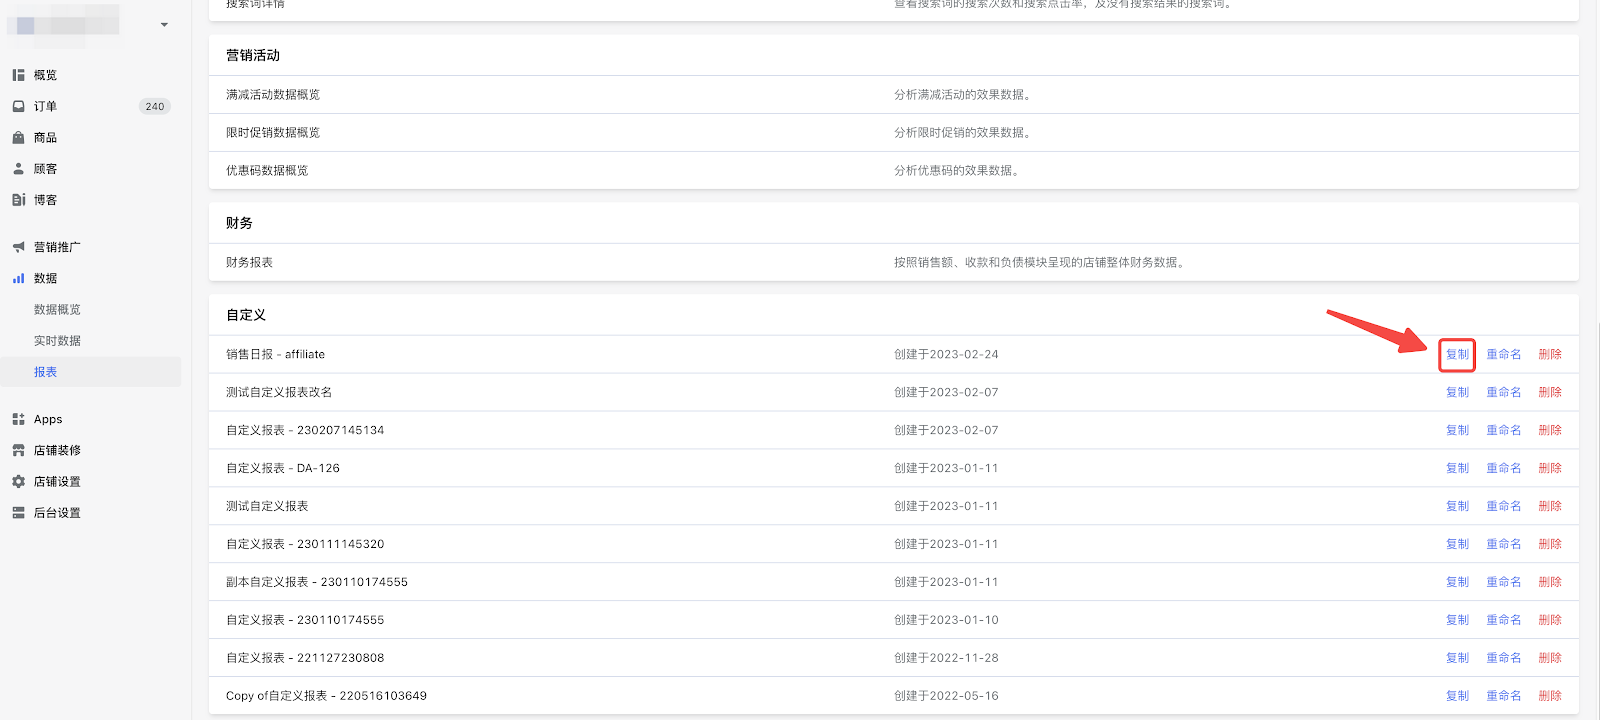
Task: Open 实时数据 submenu item
Action: (x=57, y=341)
